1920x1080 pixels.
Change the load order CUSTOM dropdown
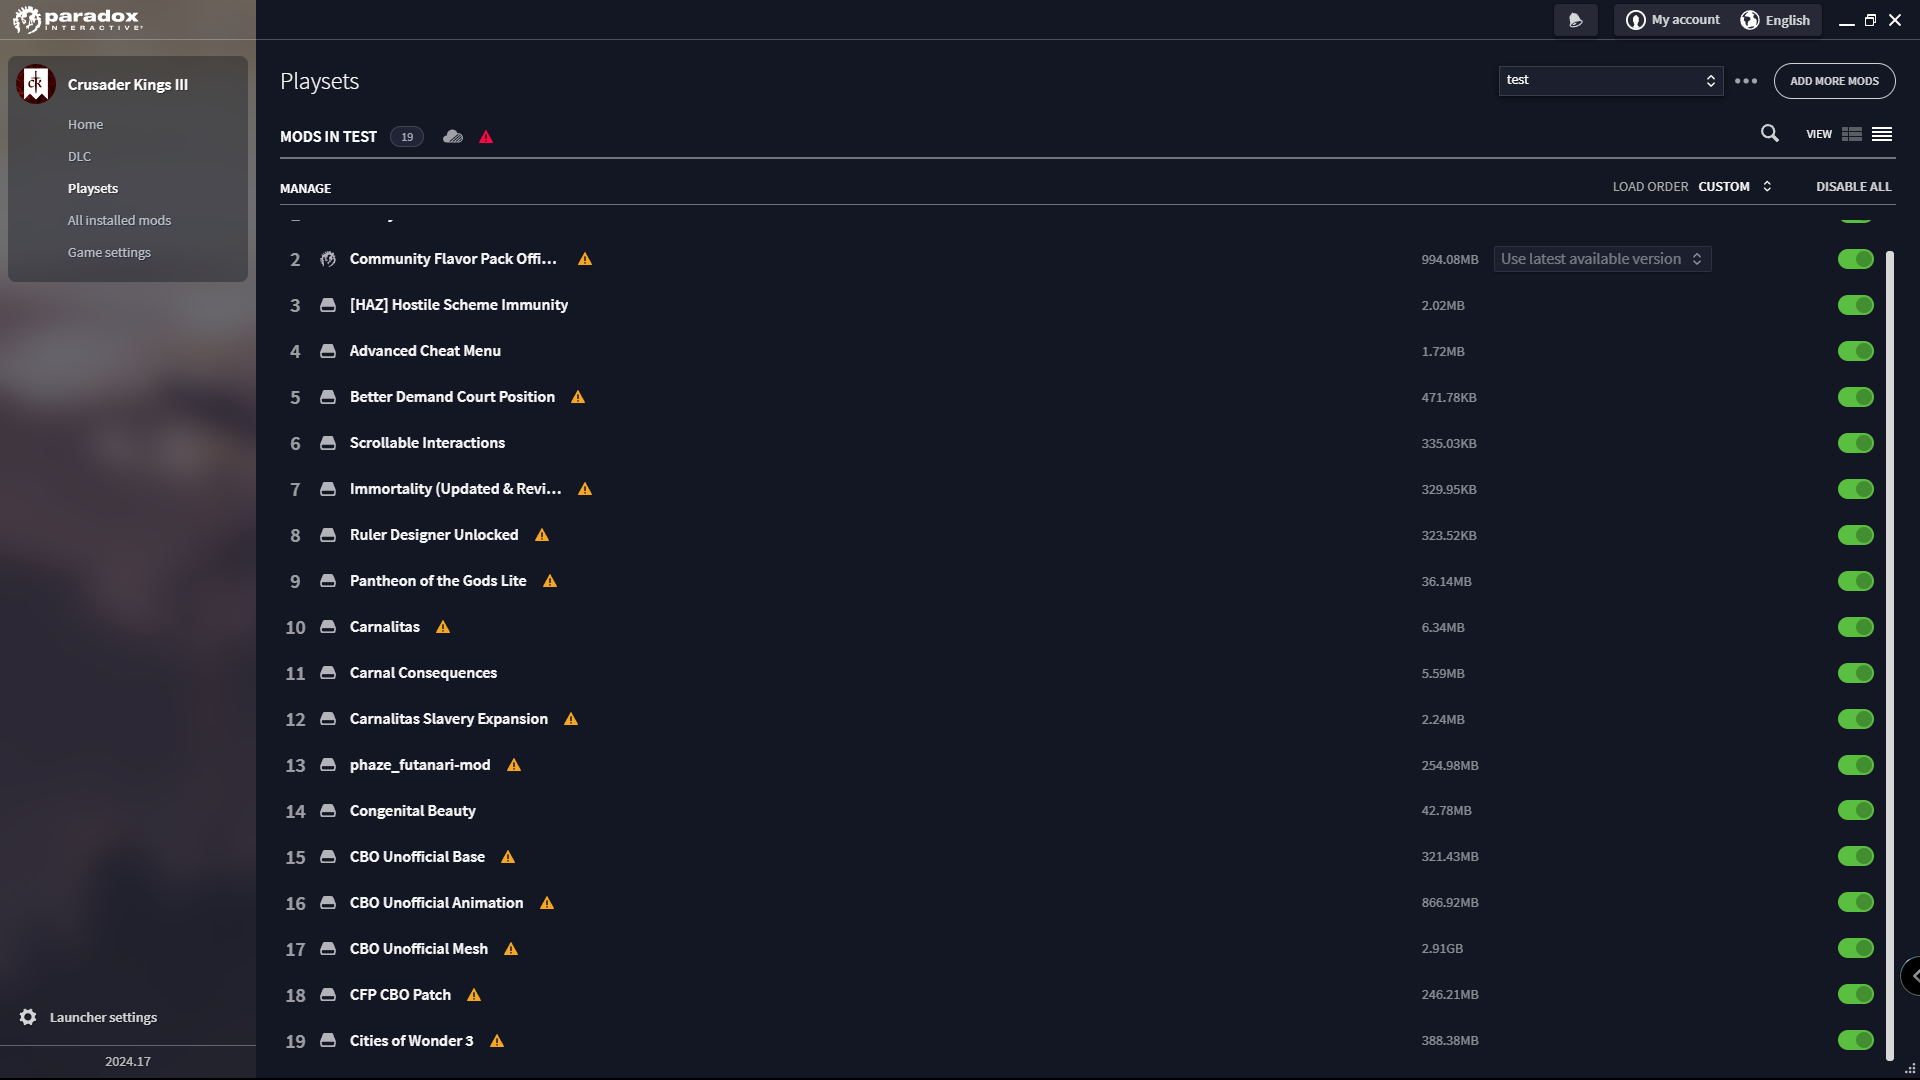(x=1735, y=187)
